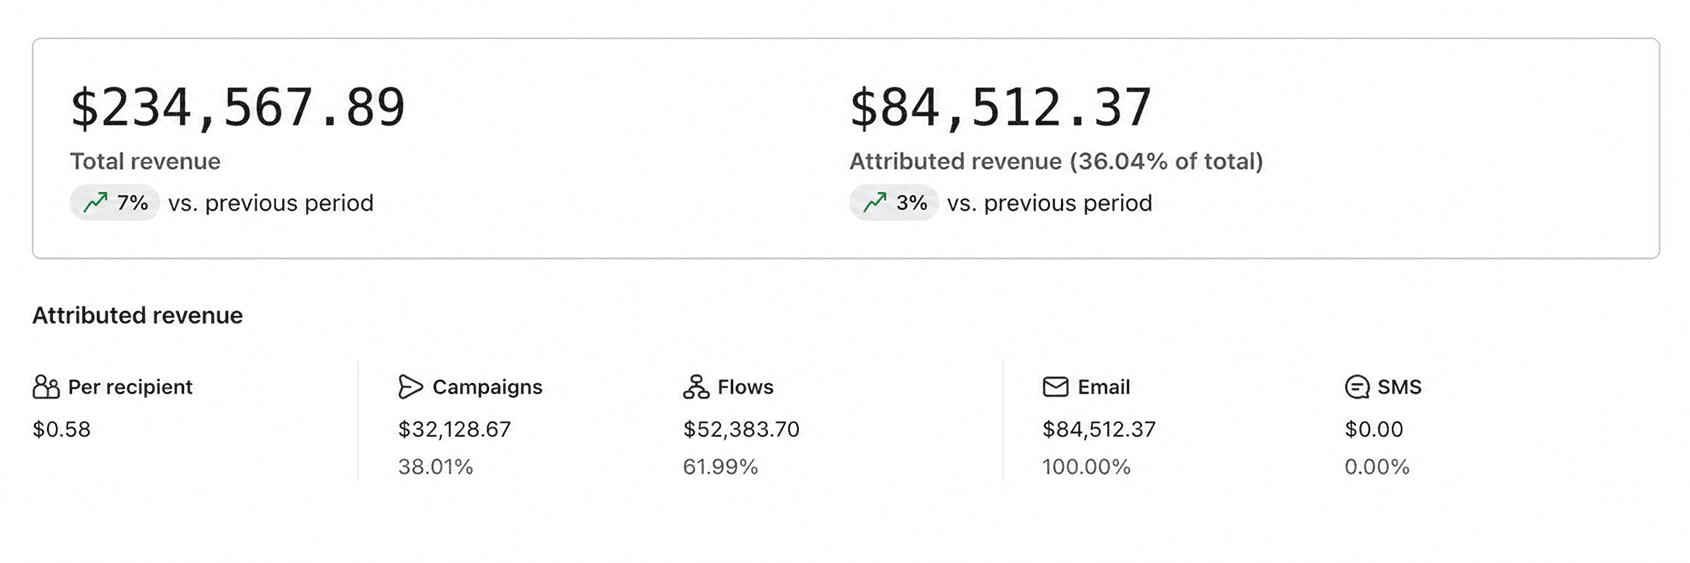
Task: Click the Per recipient people icon
Action: (x=46, y=387)
